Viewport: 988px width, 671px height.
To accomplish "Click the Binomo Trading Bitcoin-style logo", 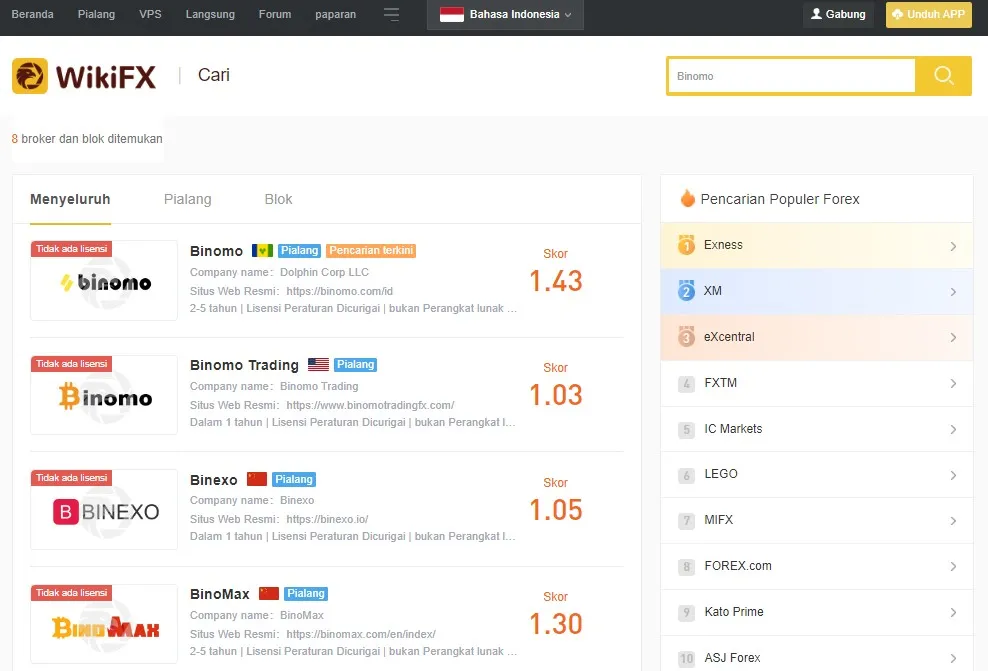I will [x=104, y=395].
